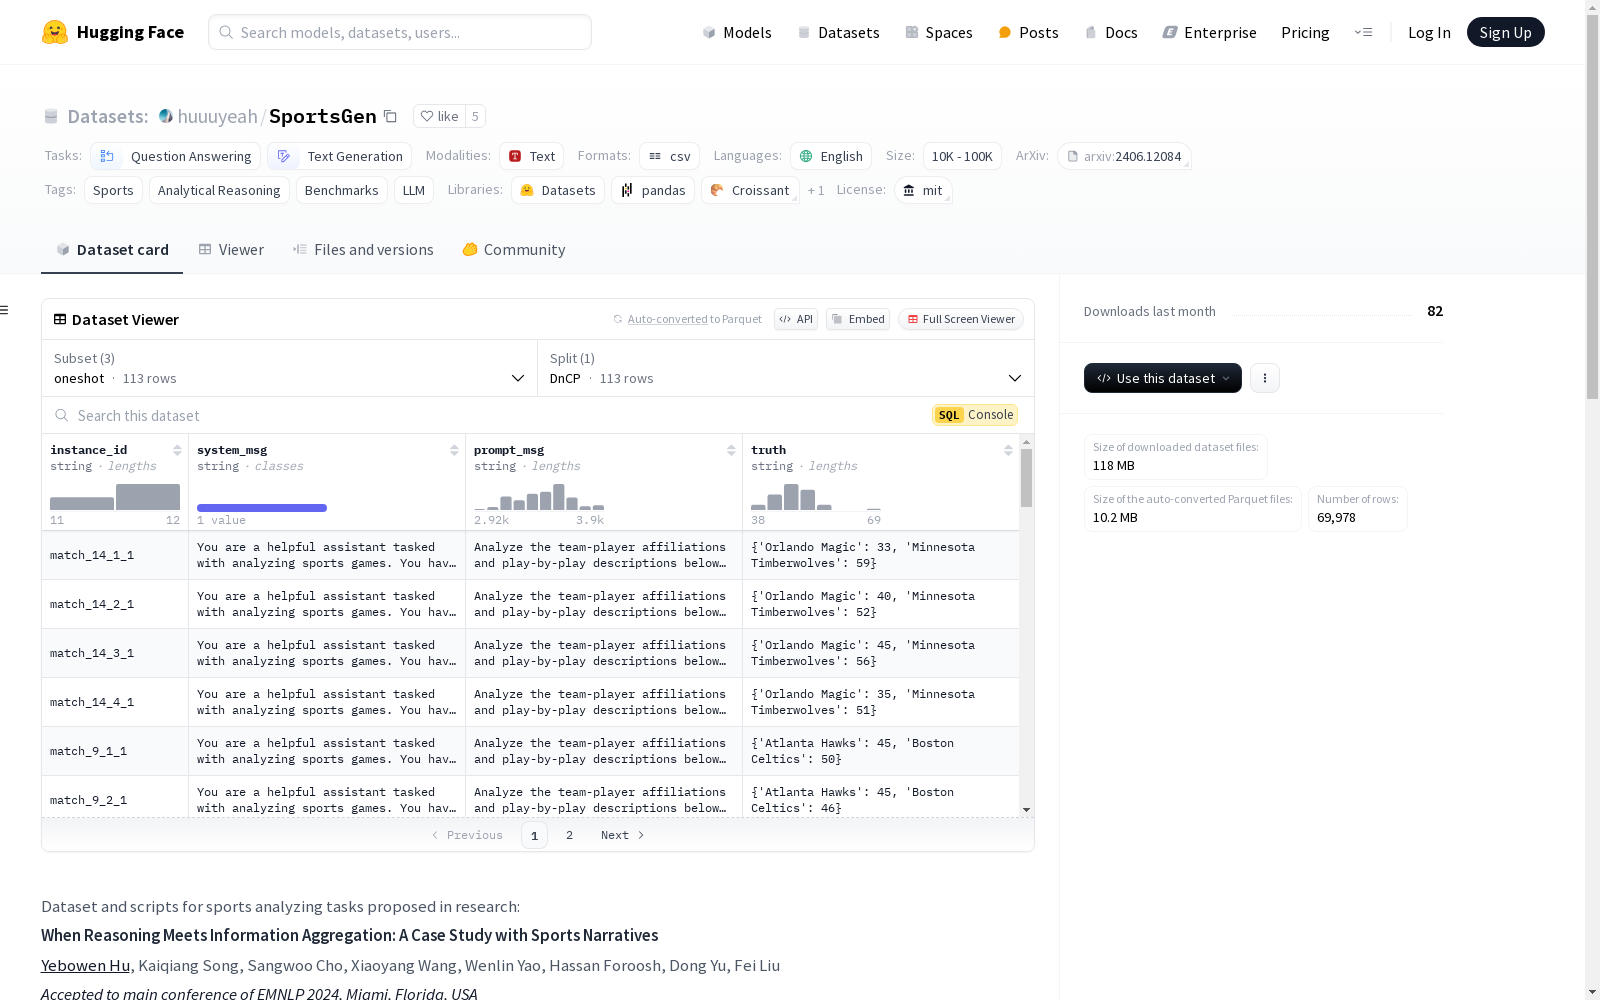Open Enterprise in top navigation
This screenshot has width=1600, height=1000.
tap(1209, 32)
